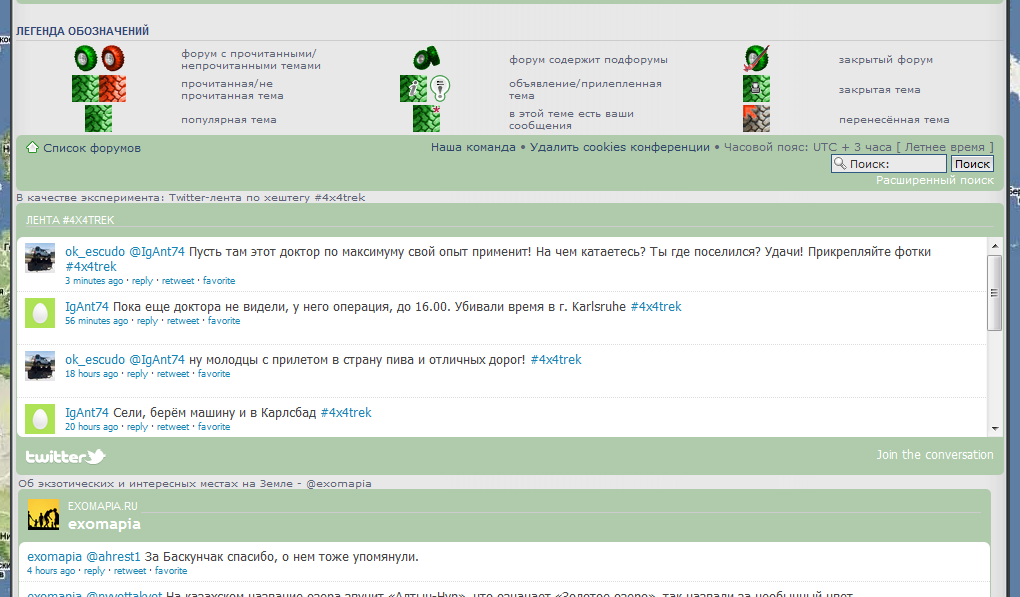Click the announcement/sticky topic legend icon
The image size is (1020, 597).
point(426,89)
